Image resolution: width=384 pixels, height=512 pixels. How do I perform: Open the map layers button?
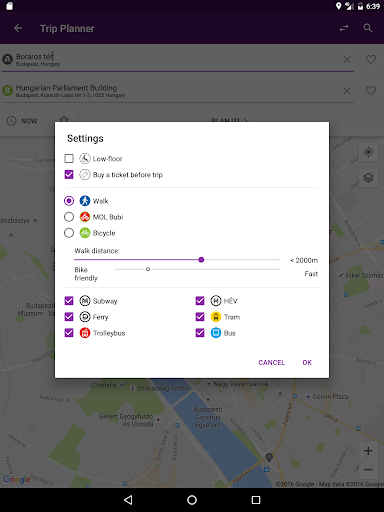coord(368,178)
